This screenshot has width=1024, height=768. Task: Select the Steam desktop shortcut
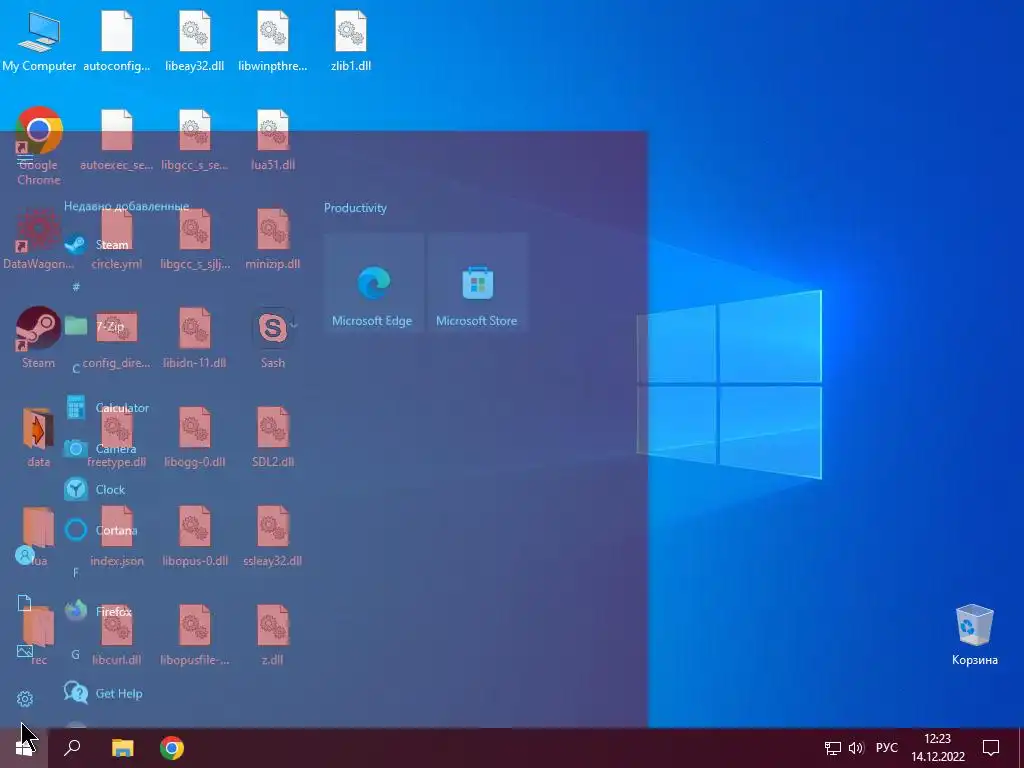point(39,338)
